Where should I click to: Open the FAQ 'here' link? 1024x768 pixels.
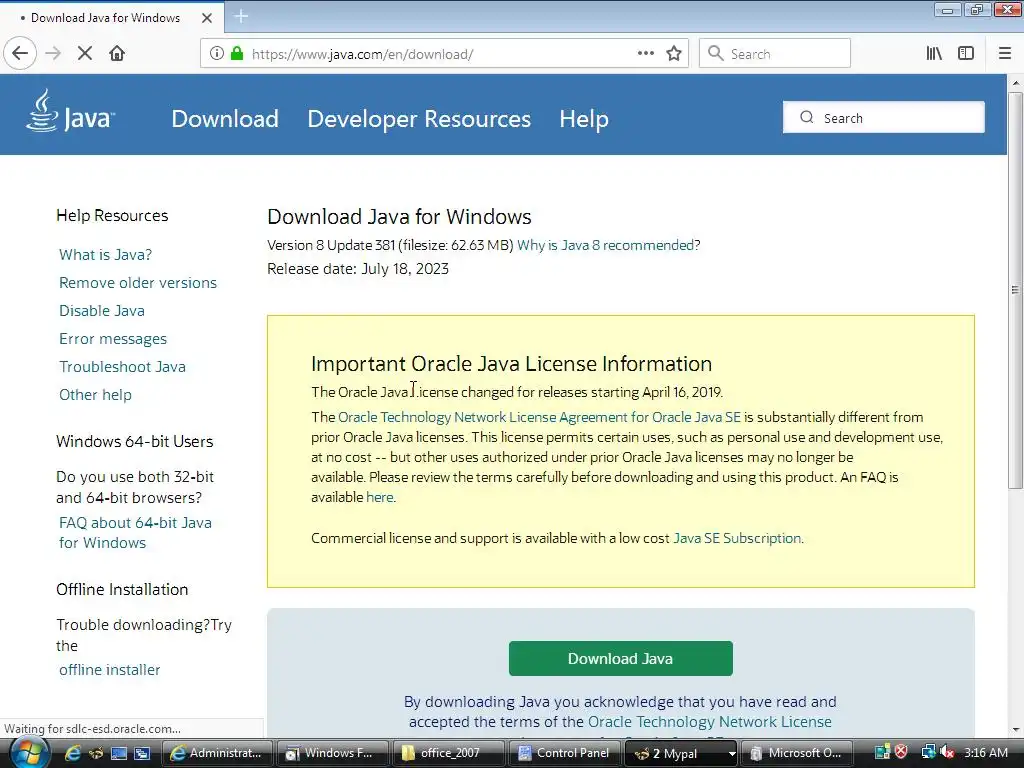[379, 497]
